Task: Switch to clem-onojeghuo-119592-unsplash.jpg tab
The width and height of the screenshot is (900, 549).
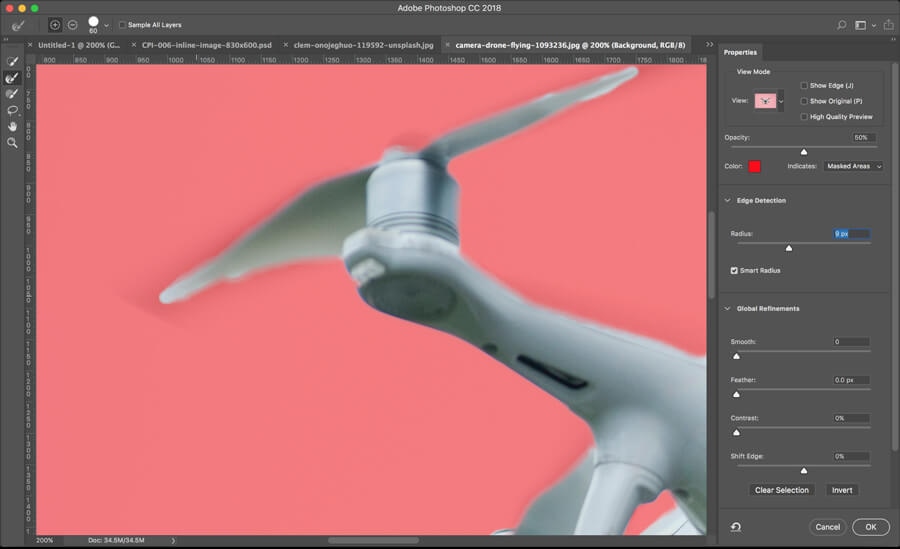Action: tap(364, 45)
